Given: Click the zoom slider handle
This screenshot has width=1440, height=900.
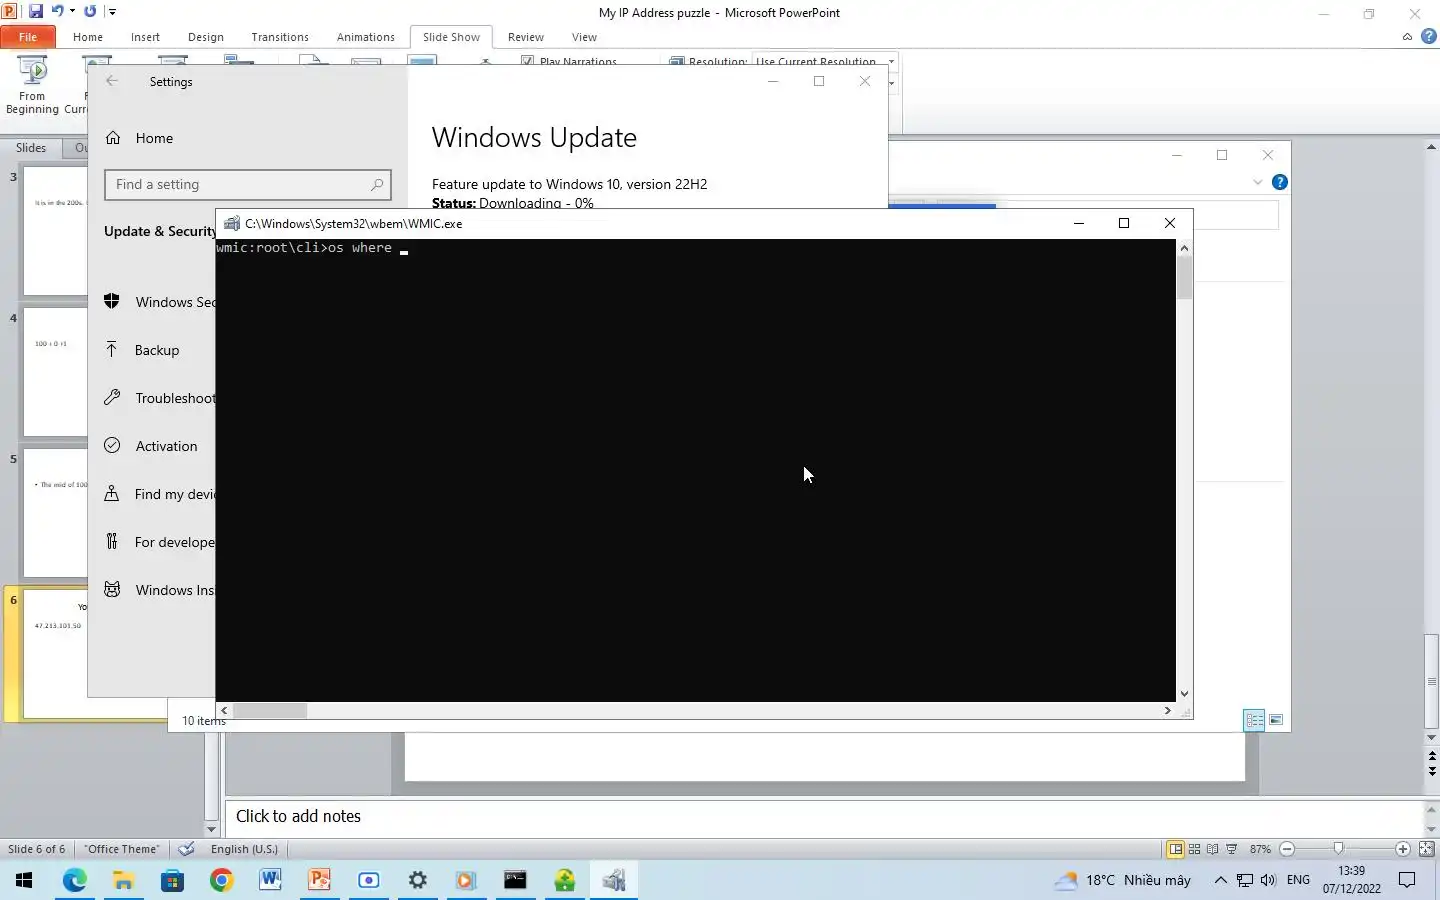Looking at the screenshot, I should (1338, 849).
